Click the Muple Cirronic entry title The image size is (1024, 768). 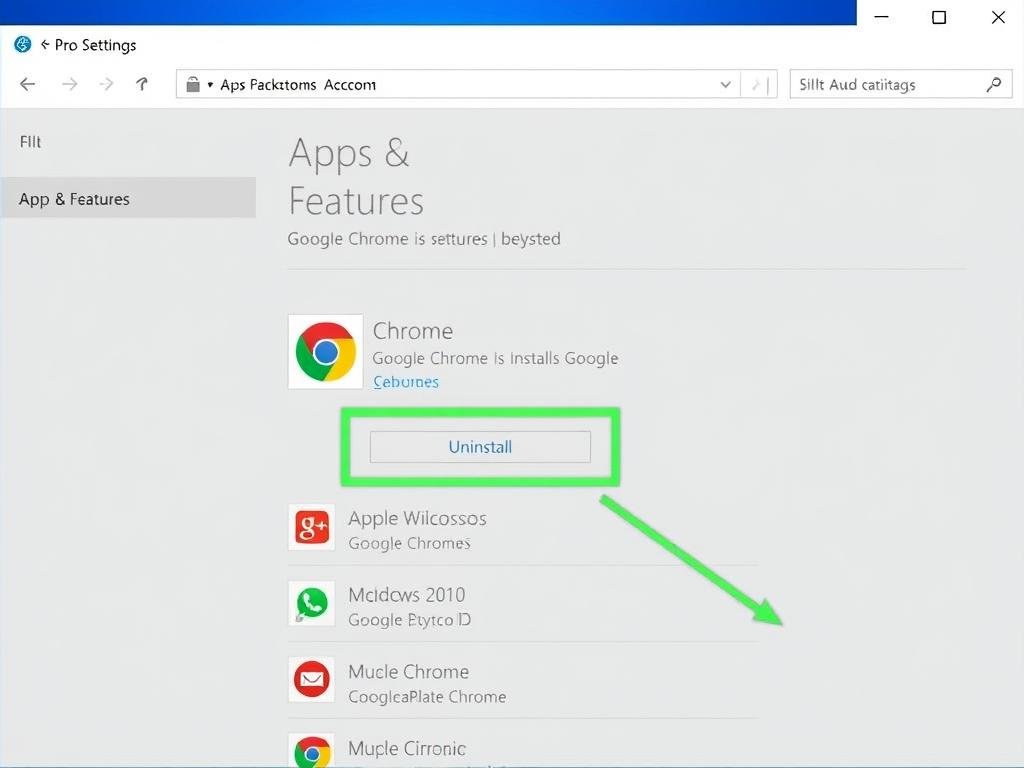[407, 748]
